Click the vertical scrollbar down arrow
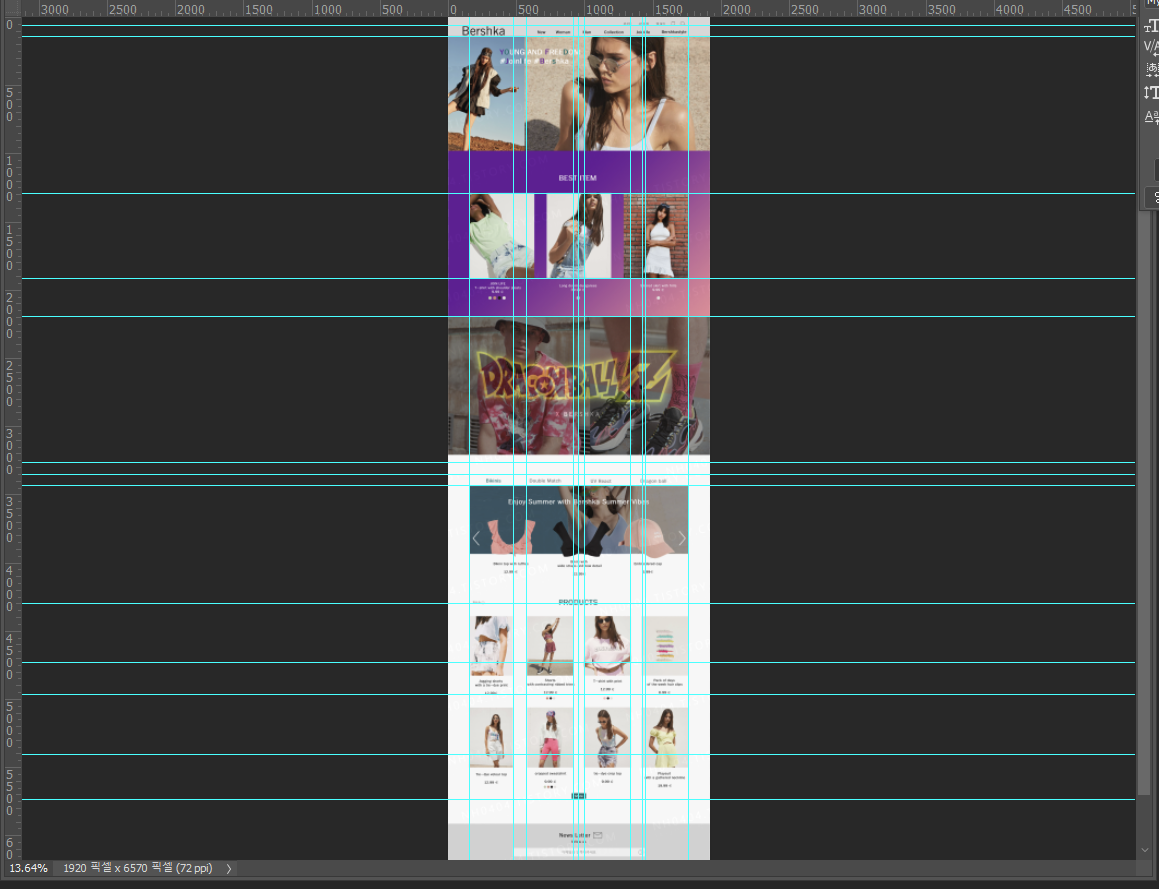This screenshot has height=889, width=1159. 1145,850
